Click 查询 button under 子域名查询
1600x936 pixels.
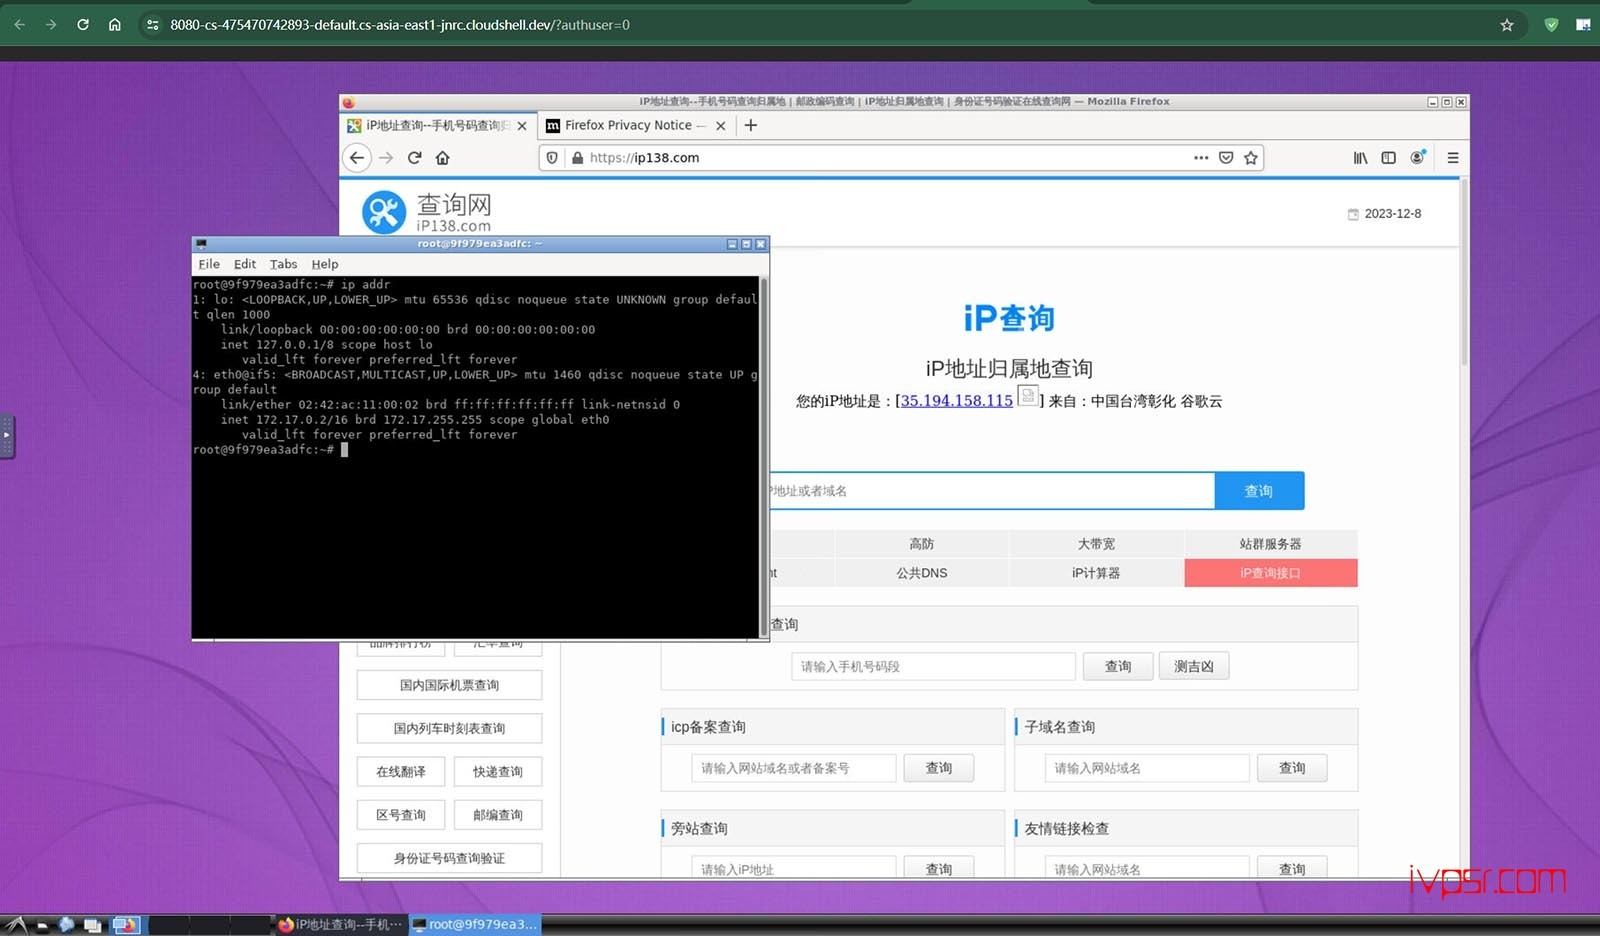click(1292, 768)
